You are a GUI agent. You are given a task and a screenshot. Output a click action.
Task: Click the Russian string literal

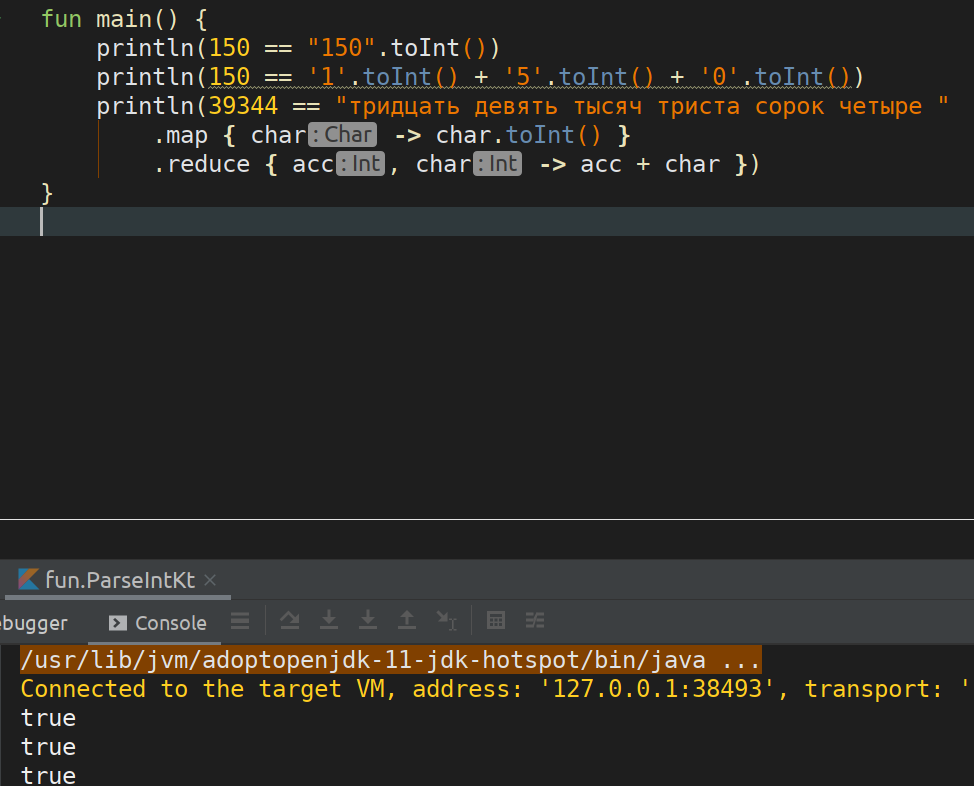(x=642, y=106)
